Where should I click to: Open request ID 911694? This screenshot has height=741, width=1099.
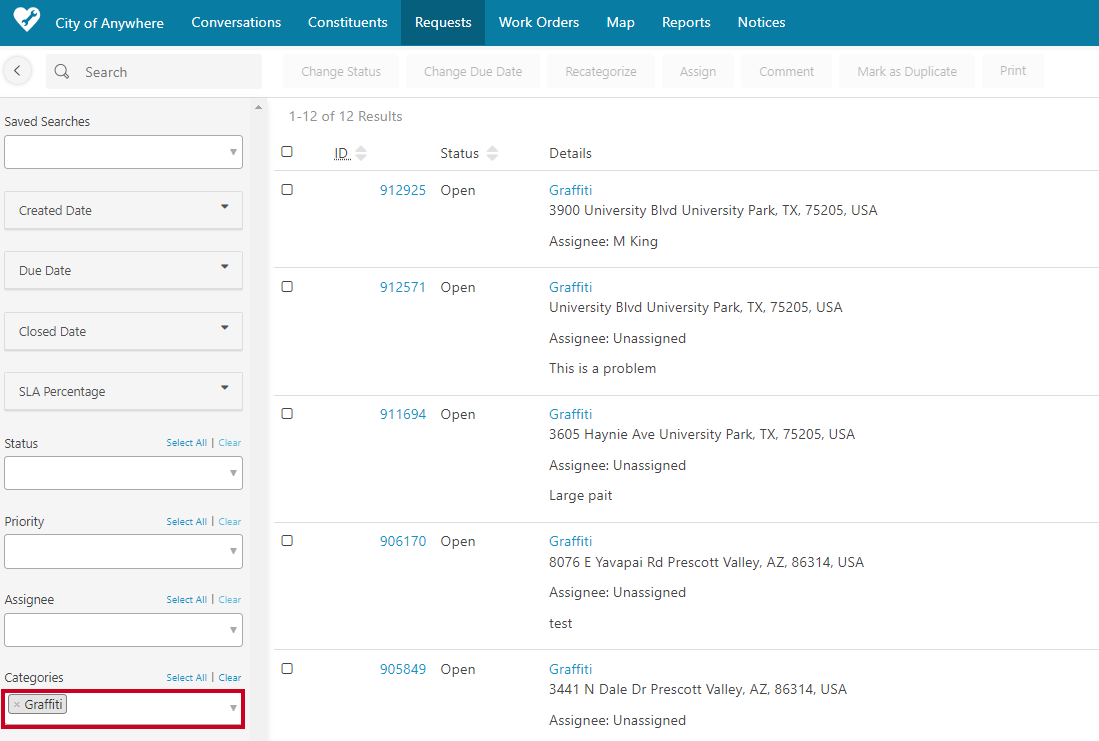pos(403,414)
